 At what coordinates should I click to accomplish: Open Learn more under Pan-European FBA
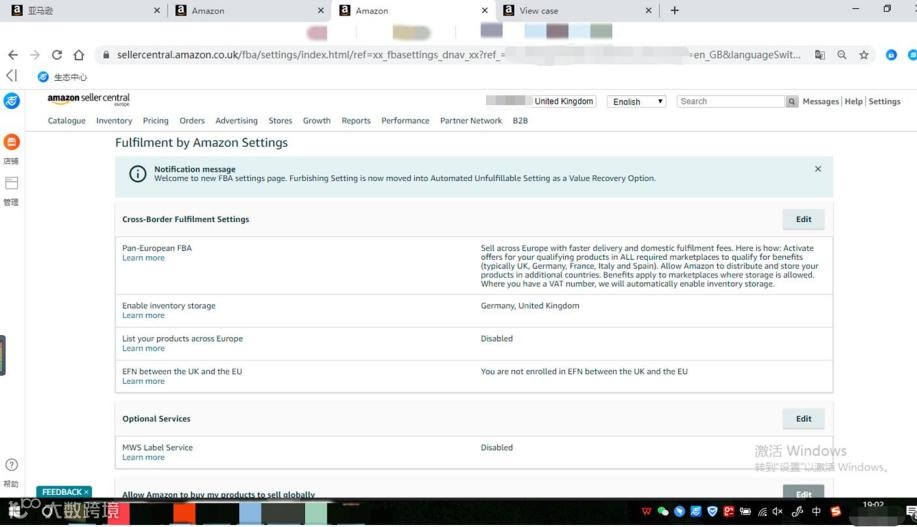pos(143,258)
